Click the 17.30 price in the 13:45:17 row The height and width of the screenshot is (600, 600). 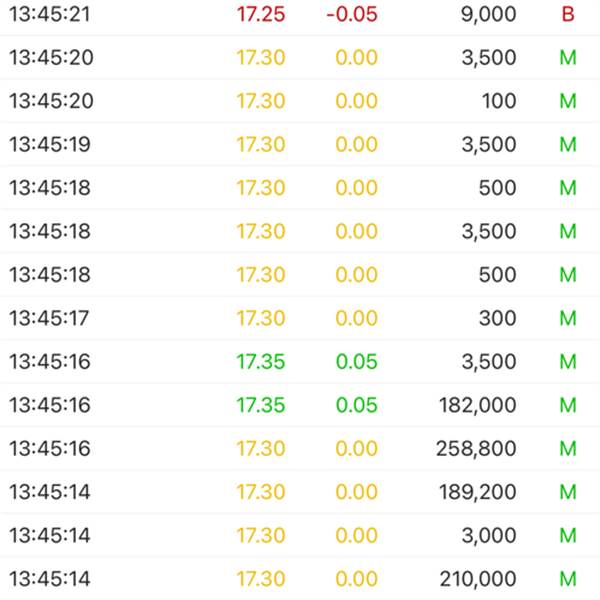(x=260, y=319)
